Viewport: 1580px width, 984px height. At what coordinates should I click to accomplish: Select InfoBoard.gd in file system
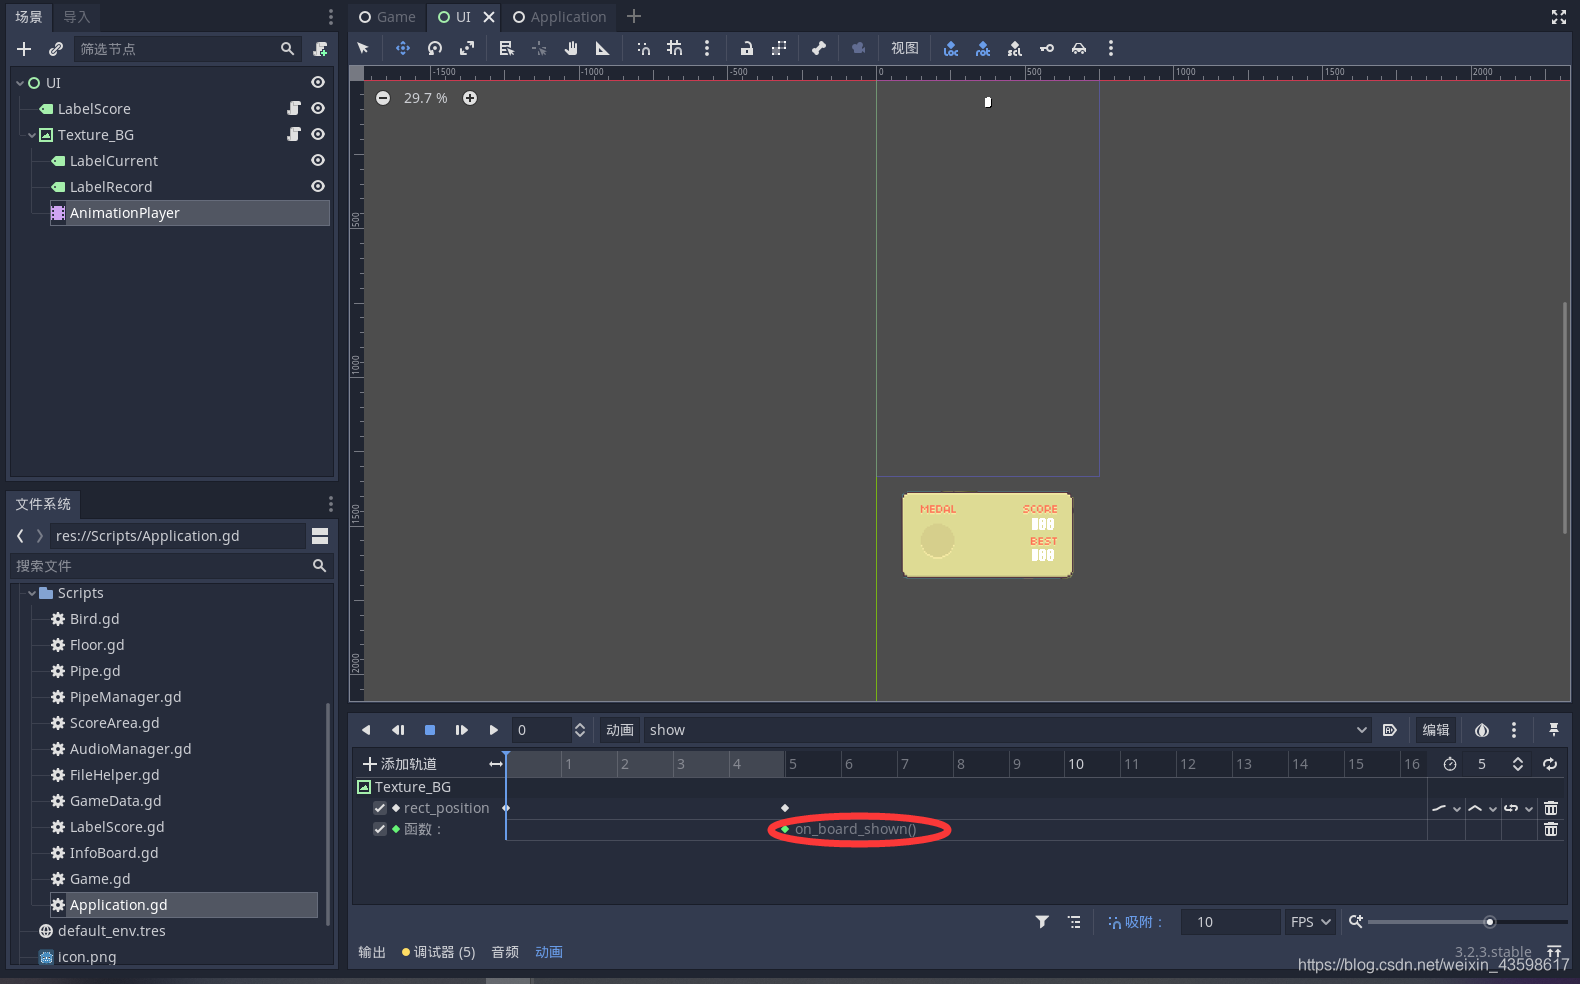click(114, 853)
